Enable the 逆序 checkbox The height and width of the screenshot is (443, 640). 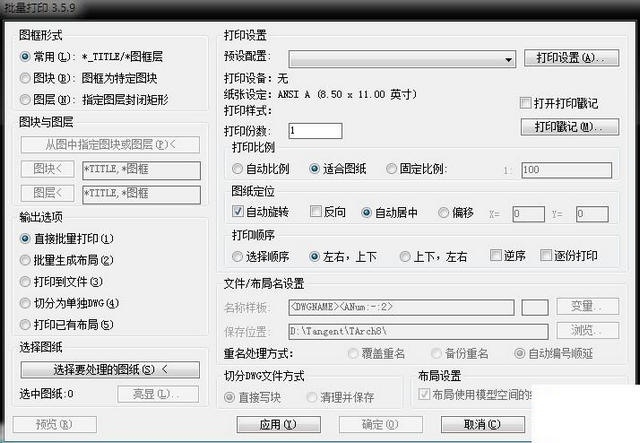click(496, 256)
